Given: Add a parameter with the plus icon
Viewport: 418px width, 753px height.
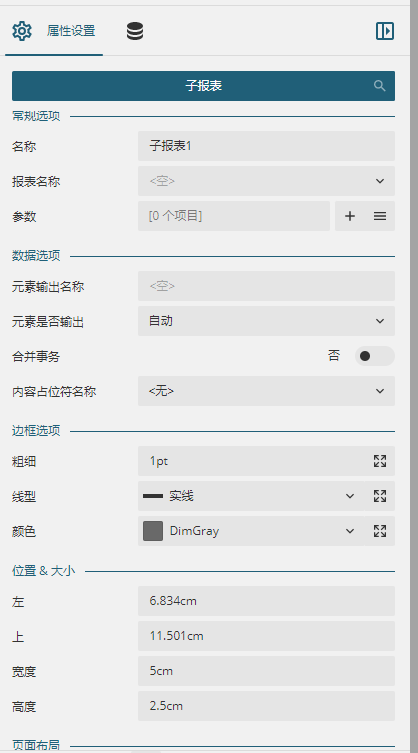Looking at the screenshot, I should [350, 216].
